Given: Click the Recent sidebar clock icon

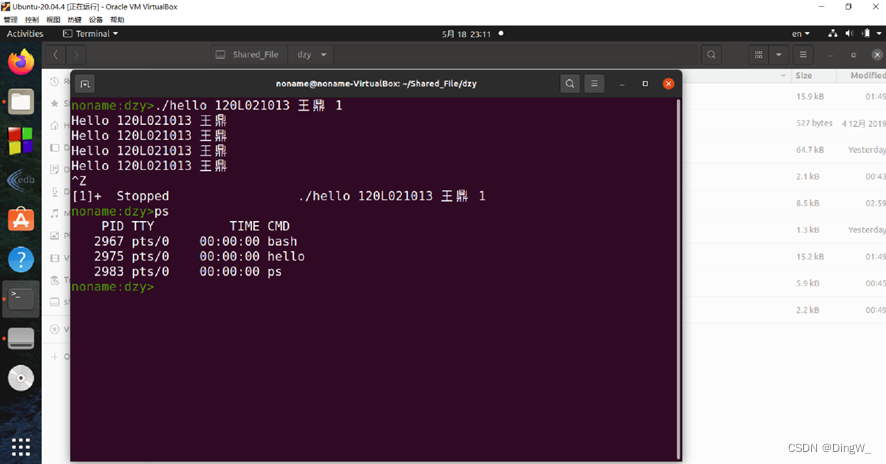Looking at the screenshot, I should [x=54, y=81].
